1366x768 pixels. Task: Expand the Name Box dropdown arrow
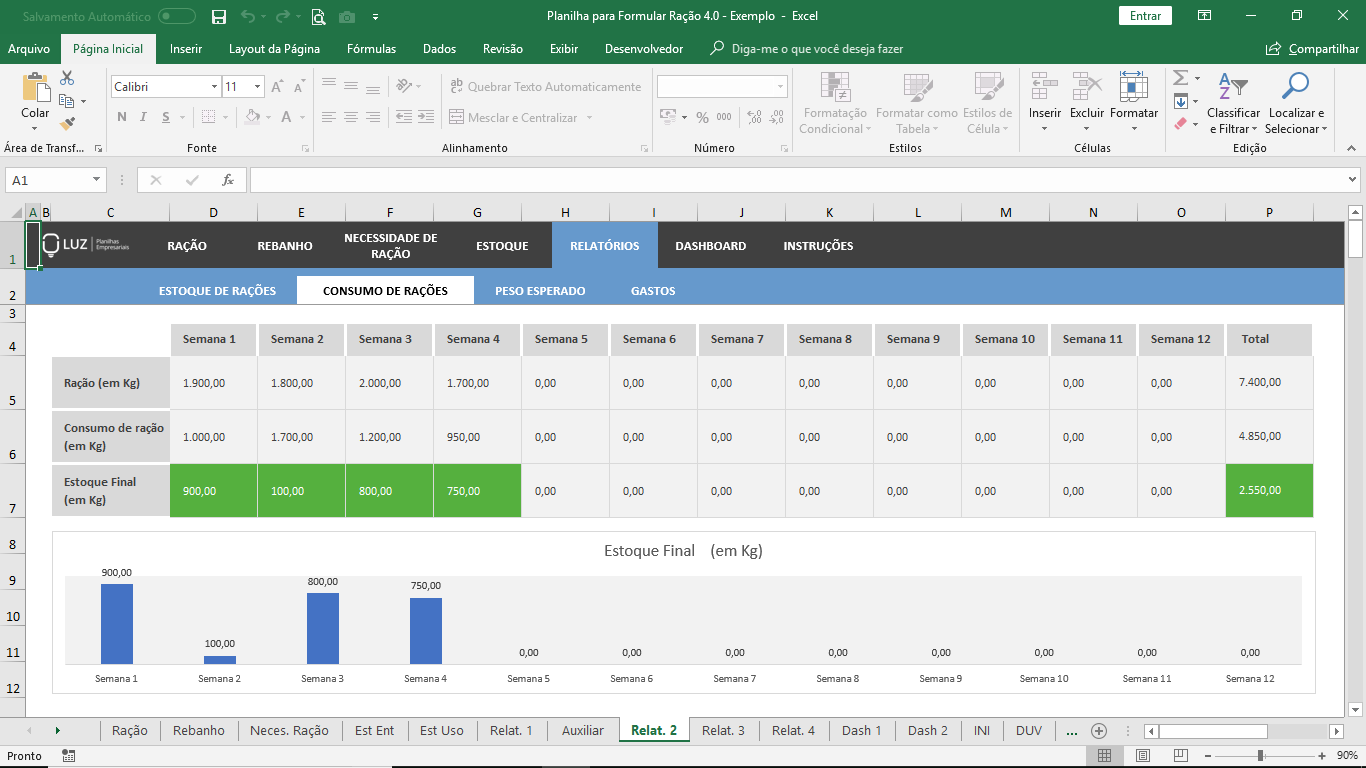(97, 180)
